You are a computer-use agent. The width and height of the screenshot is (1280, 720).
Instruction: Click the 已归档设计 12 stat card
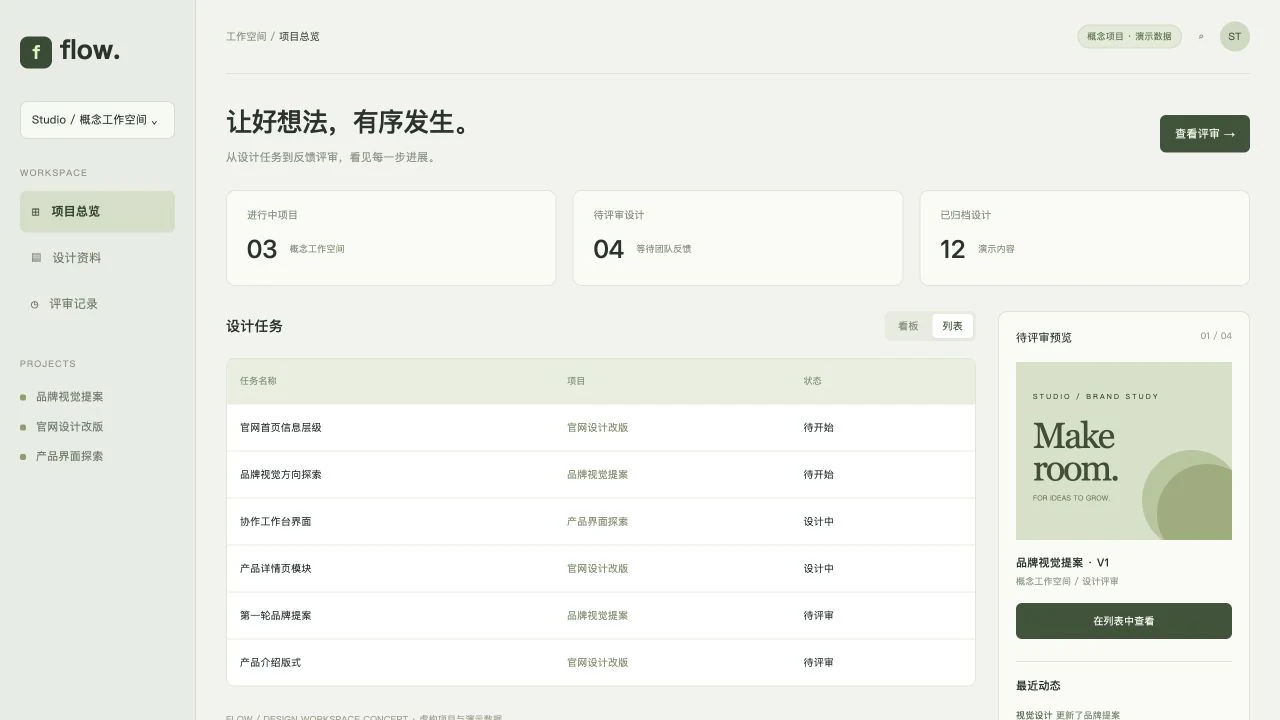(x=1085, y=238)
